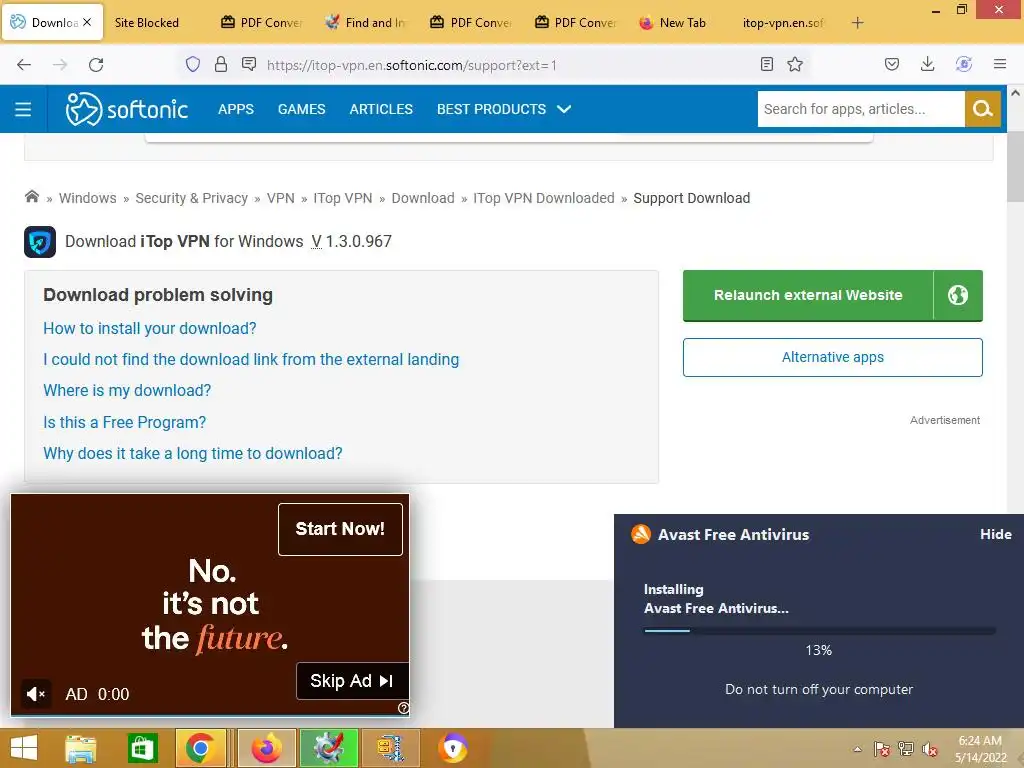Open the Windows Start button
Image resolution: width=1024 pixels, height=768 pixels.
(x=24, y=748)
